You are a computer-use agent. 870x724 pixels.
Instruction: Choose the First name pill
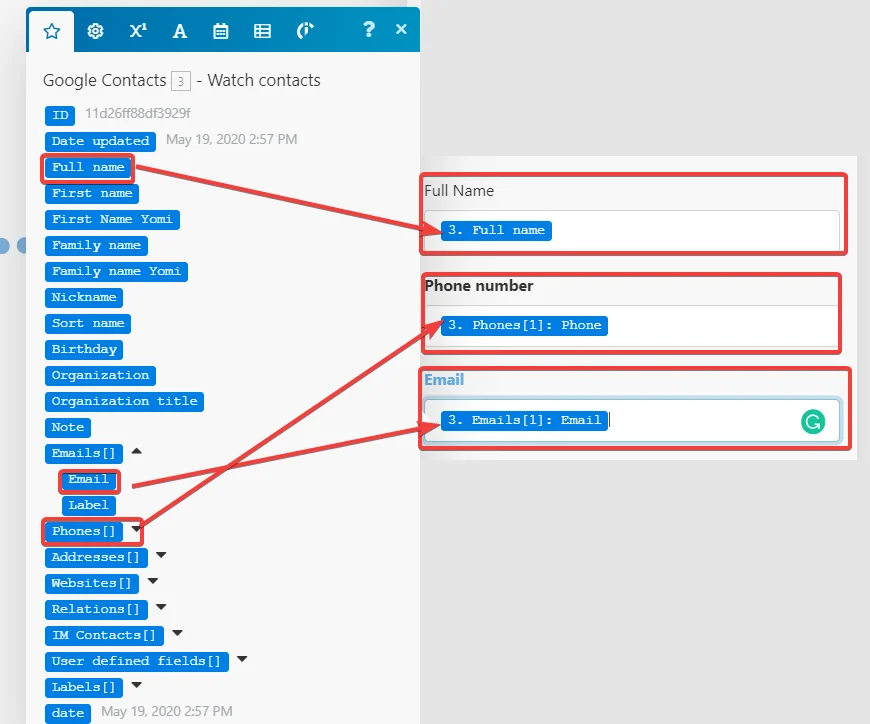92,194
